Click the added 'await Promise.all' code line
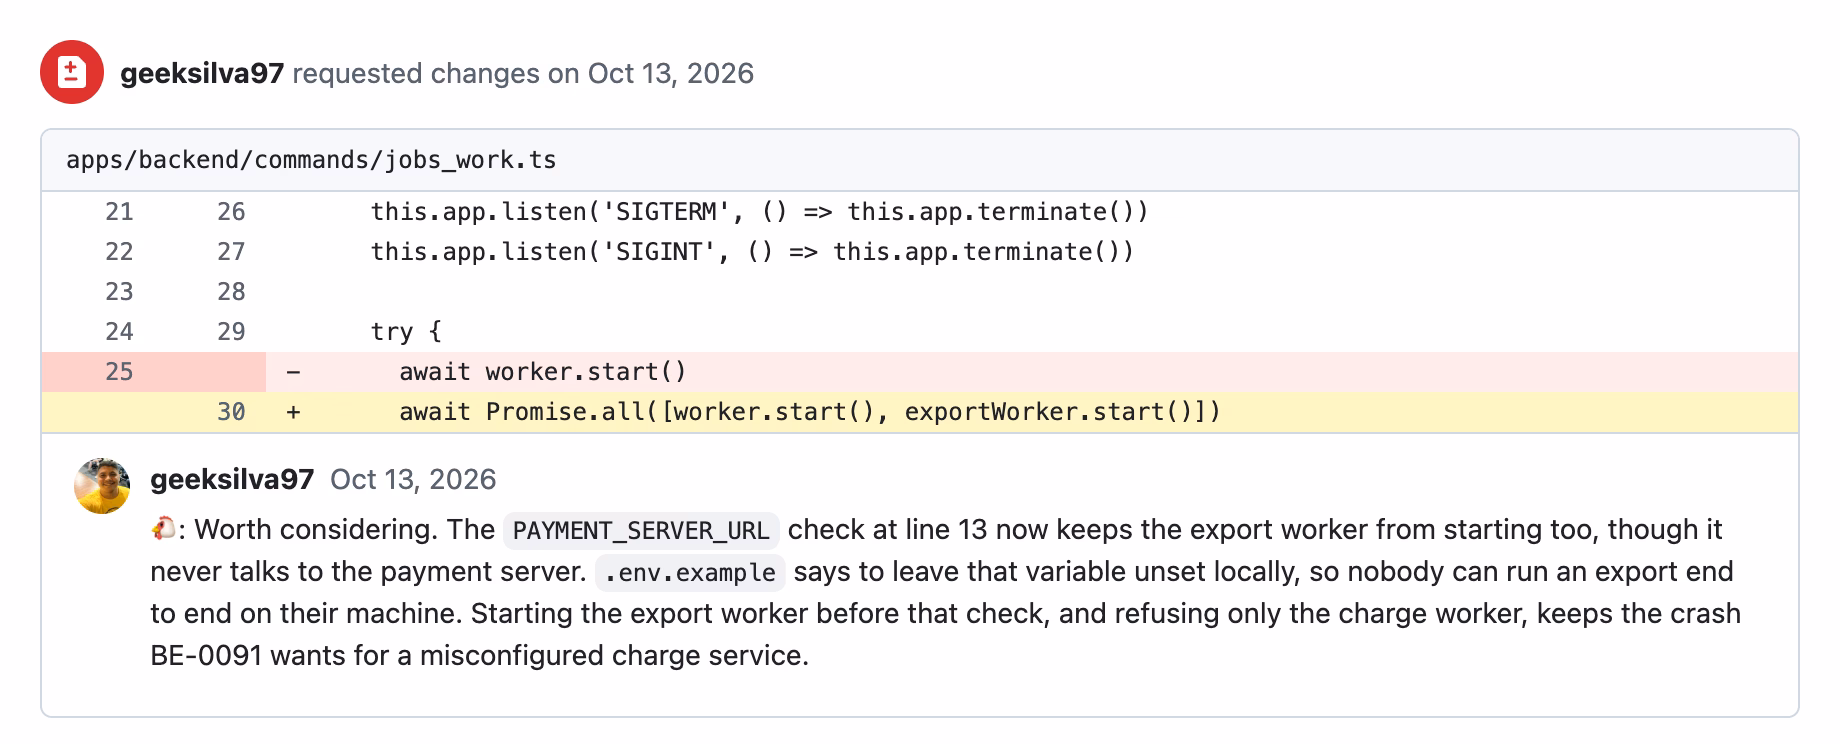The image size is (1840, 744). 810,412
